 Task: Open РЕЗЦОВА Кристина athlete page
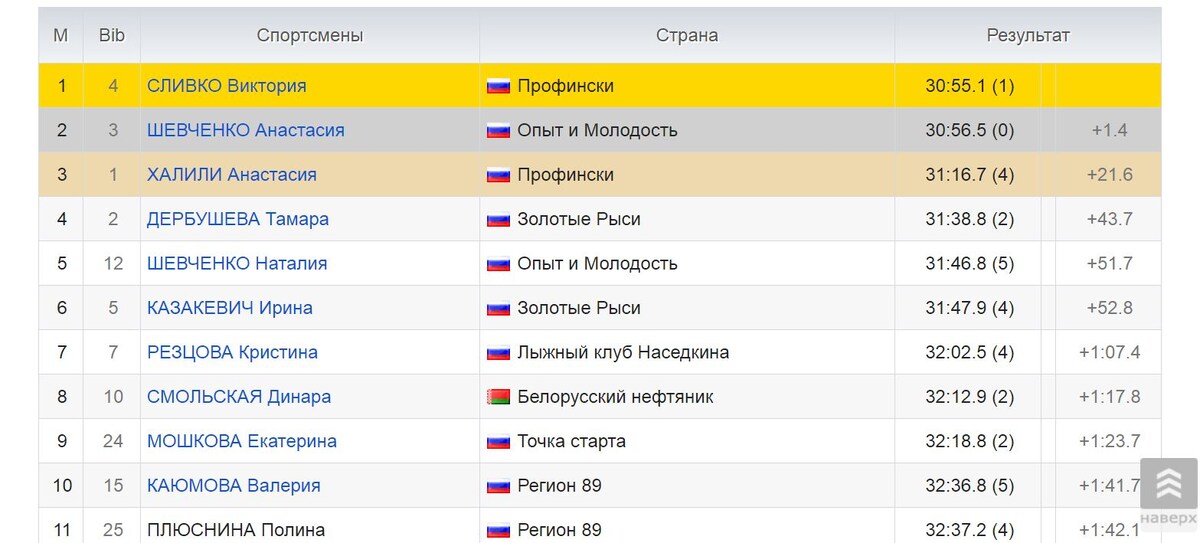pyautogui.click(x=233, y=352)
